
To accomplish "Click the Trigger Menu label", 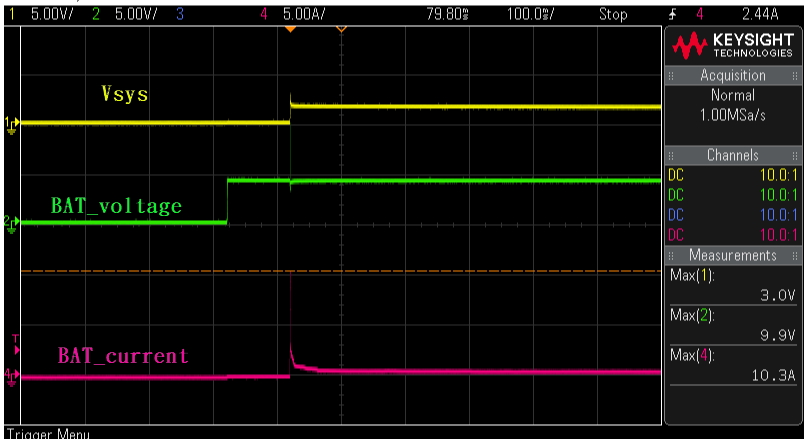I will point(48,434).
